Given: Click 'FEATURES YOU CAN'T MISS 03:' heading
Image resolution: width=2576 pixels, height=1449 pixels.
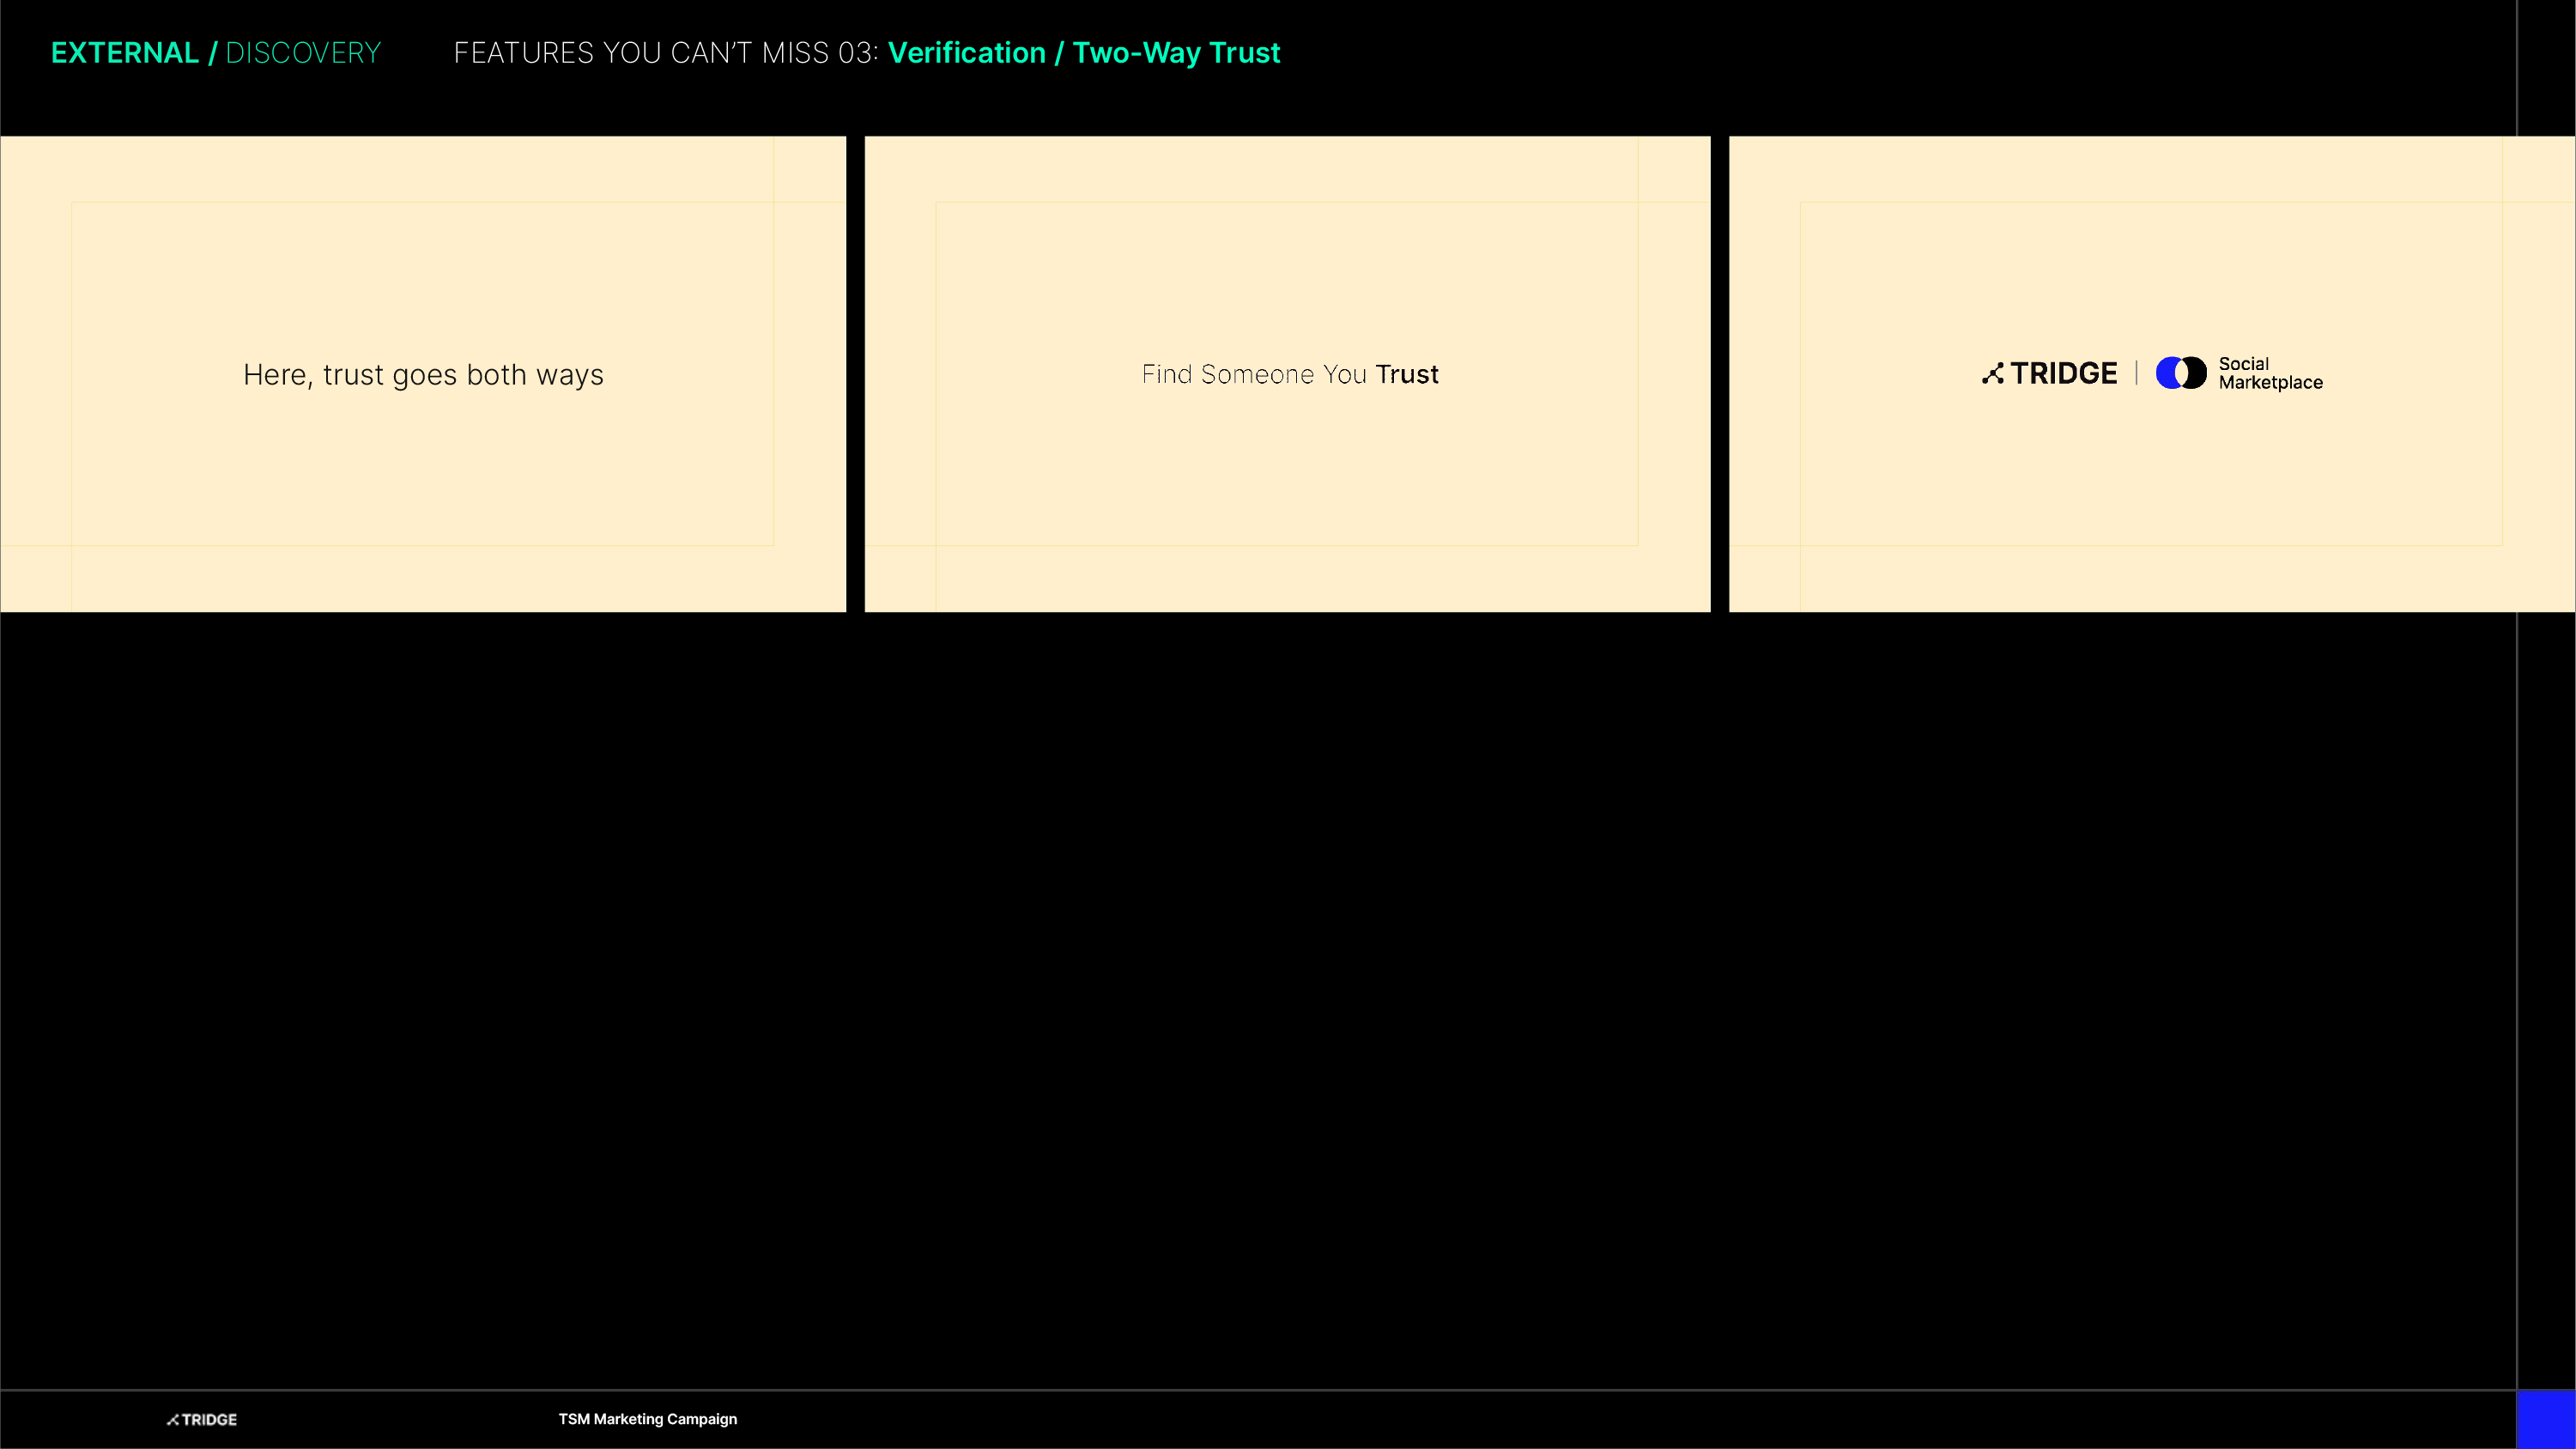Looking at the screenshot, I should coord(666,53).
